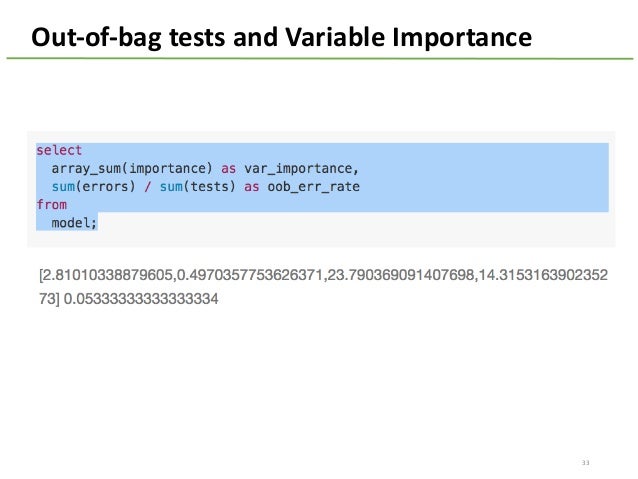Click the value starting 14.3153163902352
638x479 pixels.
[x=543, y=275]
